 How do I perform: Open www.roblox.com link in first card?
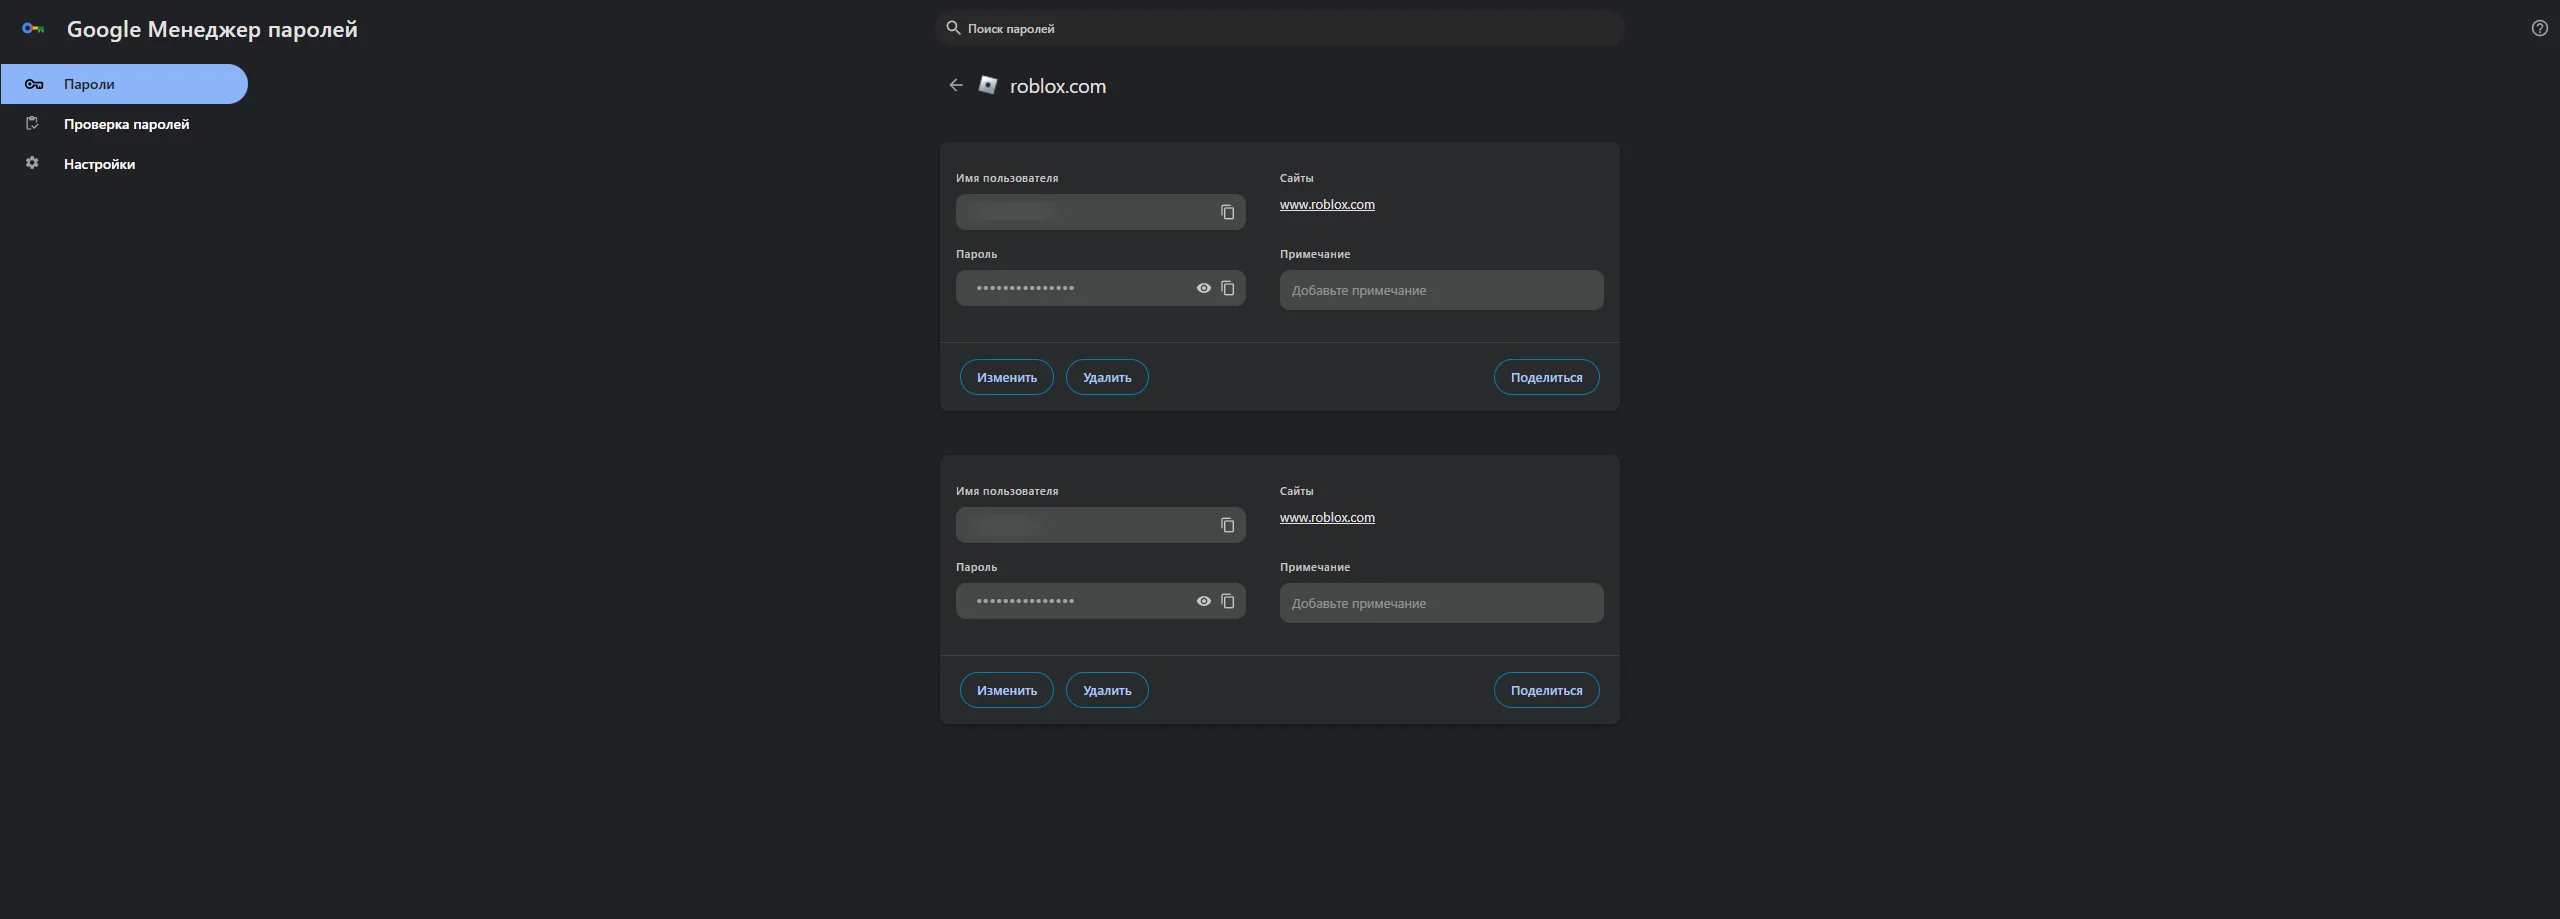(1327, 204)
